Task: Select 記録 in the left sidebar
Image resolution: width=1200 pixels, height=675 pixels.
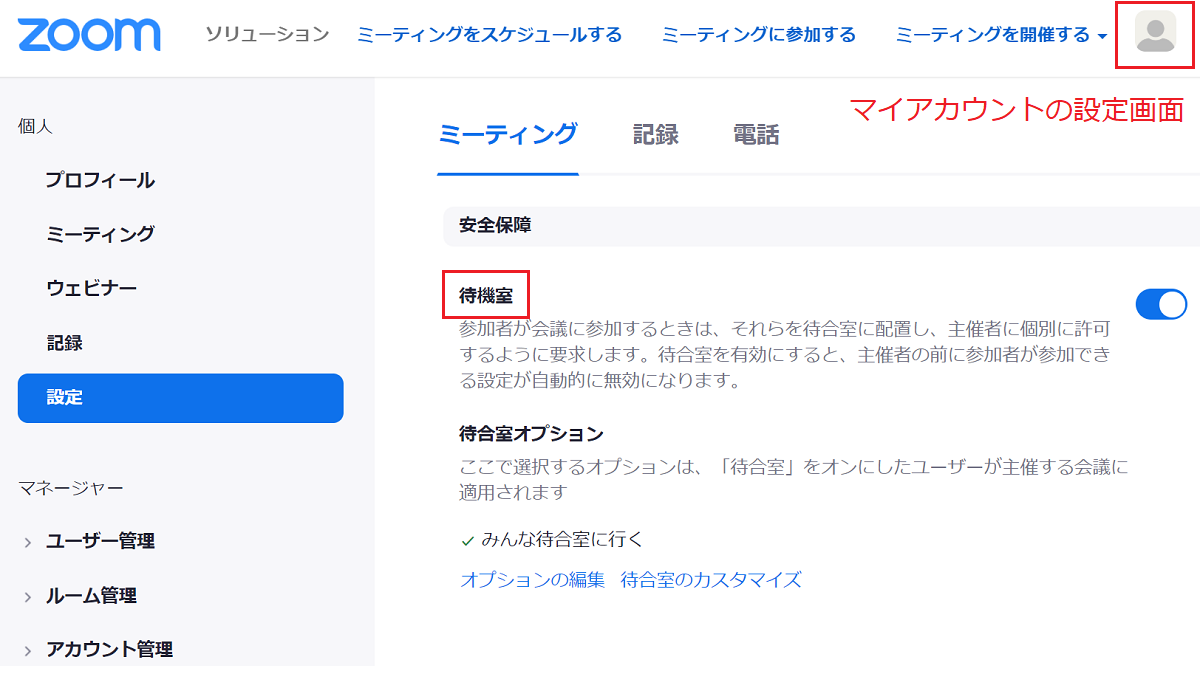Action: click(65, 343)
